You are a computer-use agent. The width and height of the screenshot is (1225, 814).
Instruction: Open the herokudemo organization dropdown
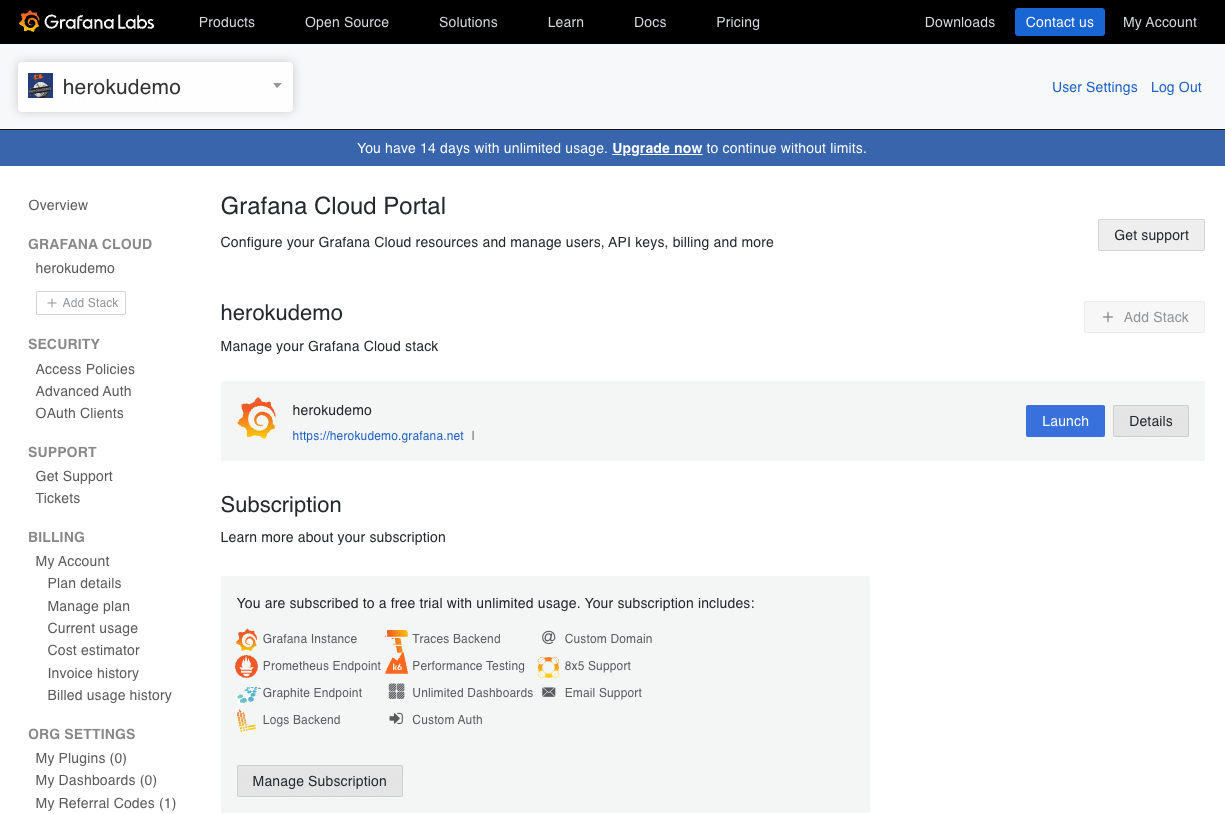point(155,86)
